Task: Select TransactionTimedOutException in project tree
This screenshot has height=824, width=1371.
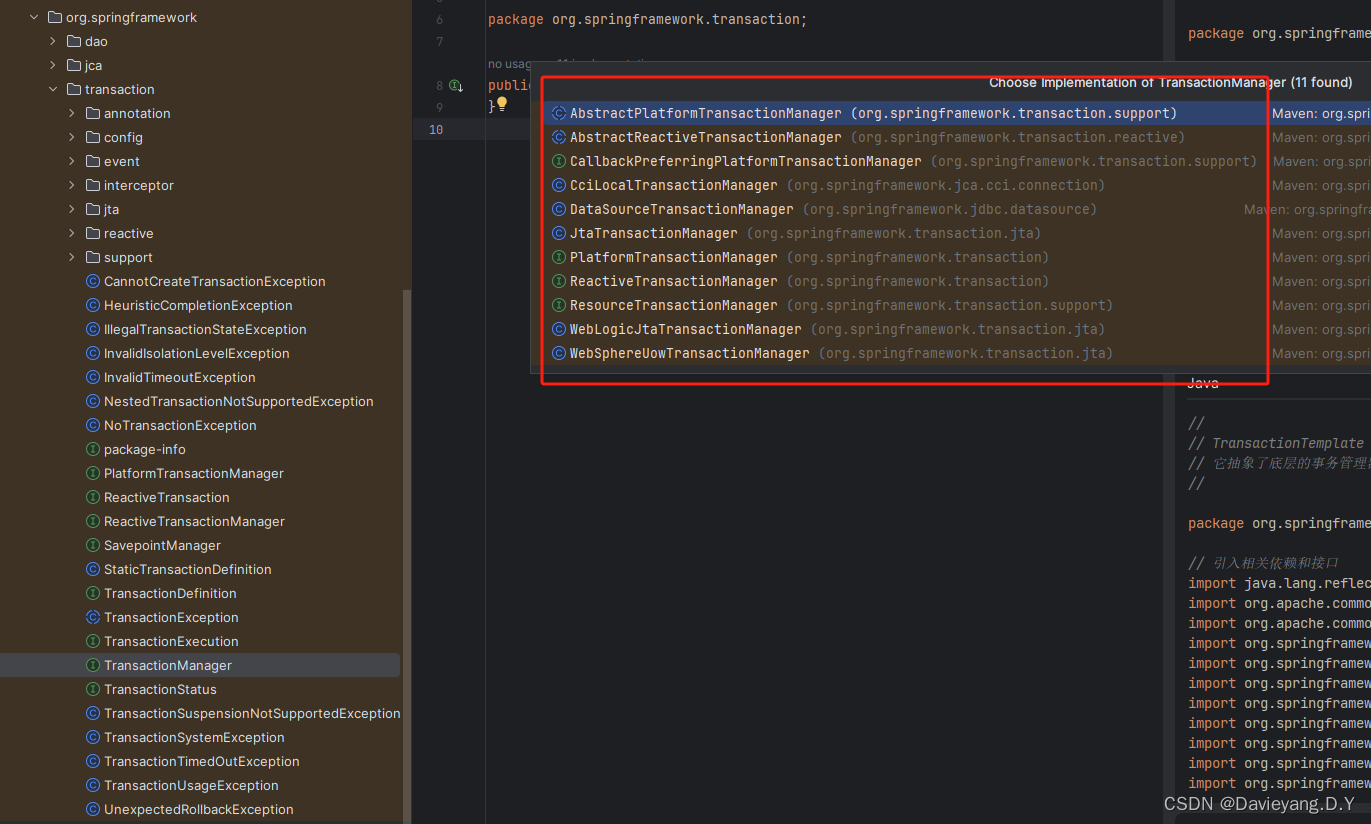Action: pos(200,761)
